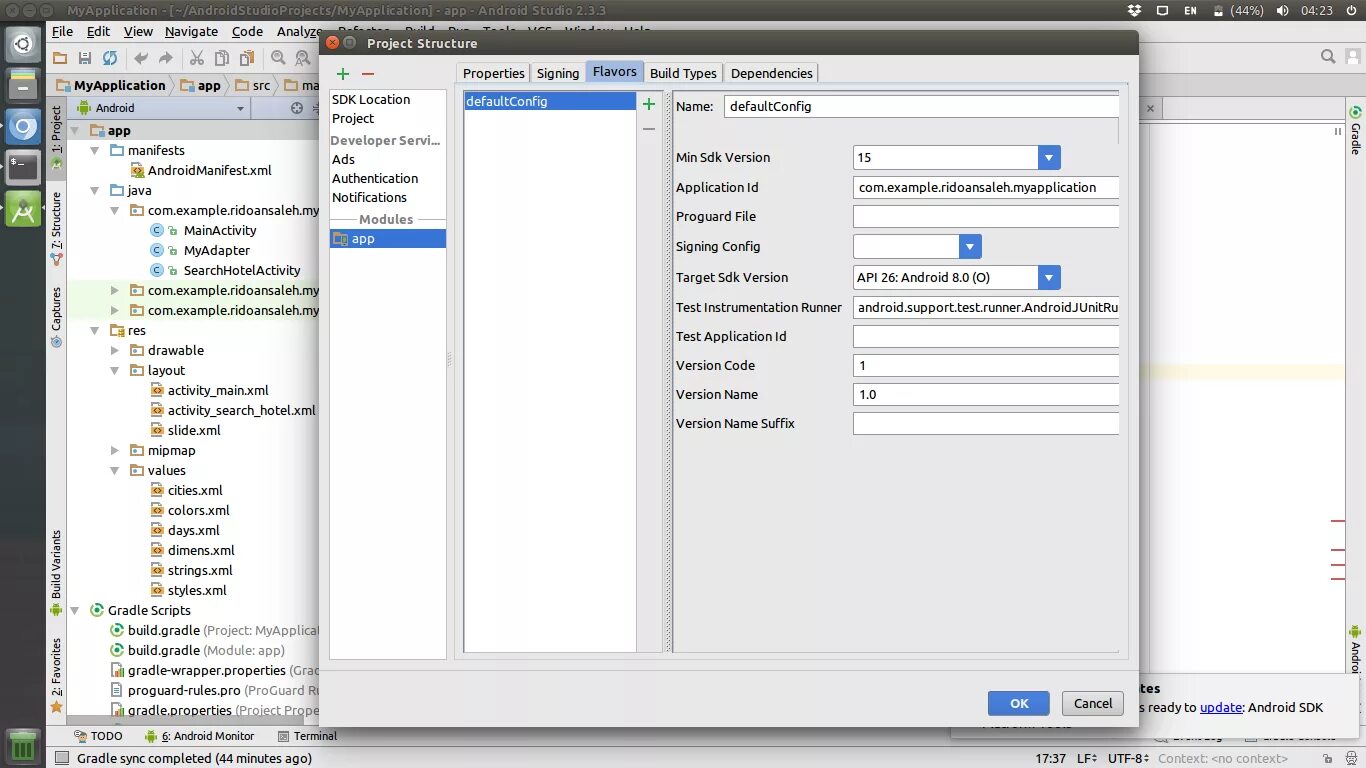Select Authentication in sidebar
Image resolution: width=1366 pixels, height=768 pixels.
coord(375,178)
